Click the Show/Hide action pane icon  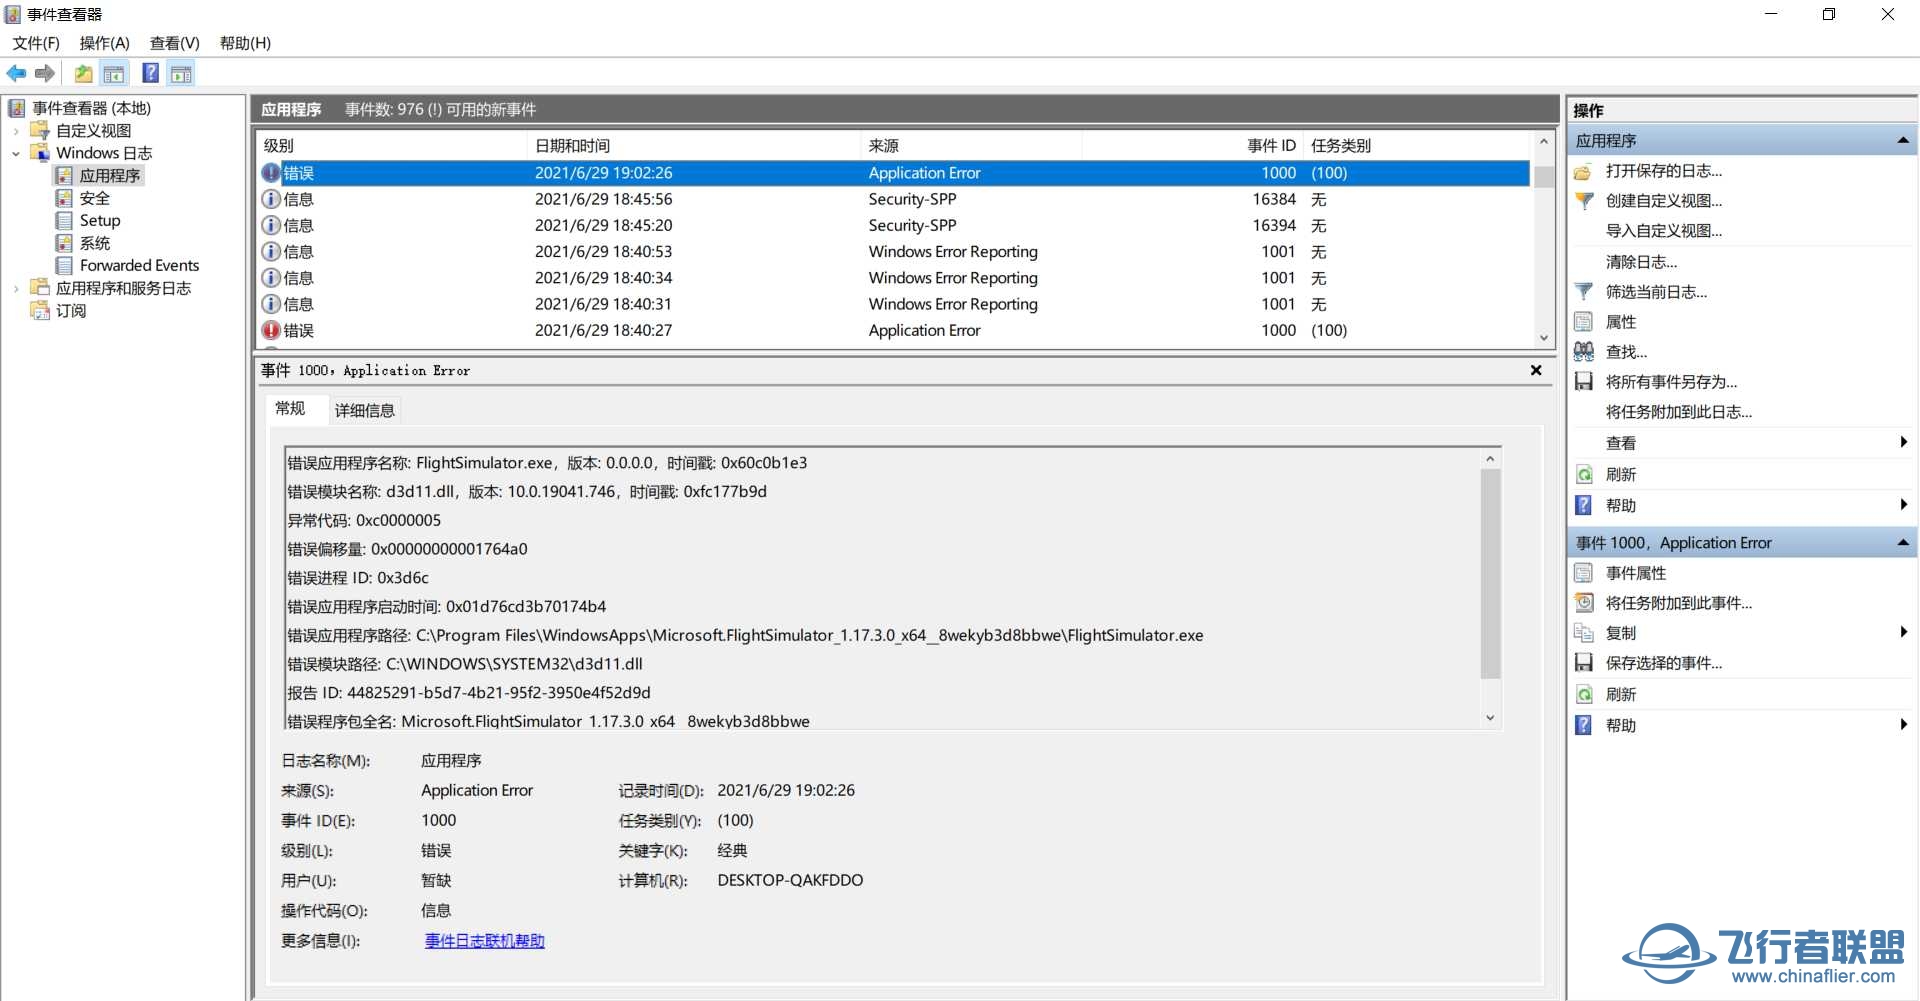tap(181, 73)
